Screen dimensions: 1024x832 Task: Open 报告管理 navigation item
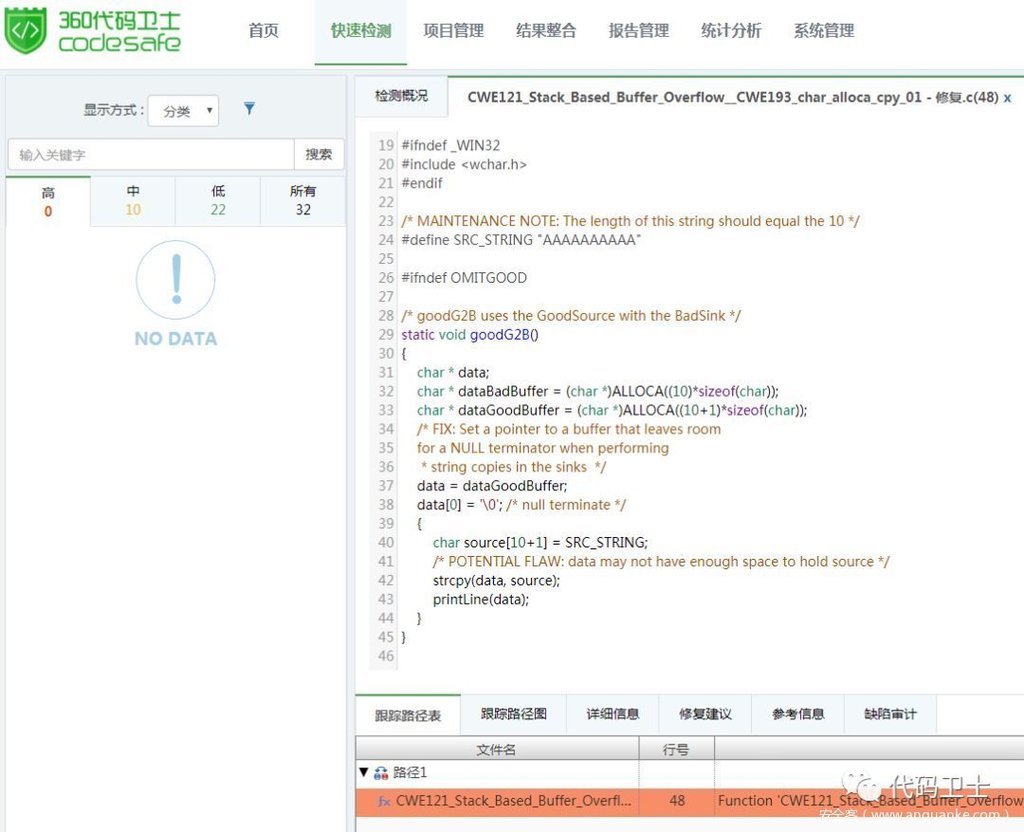[x=639, y=31]
